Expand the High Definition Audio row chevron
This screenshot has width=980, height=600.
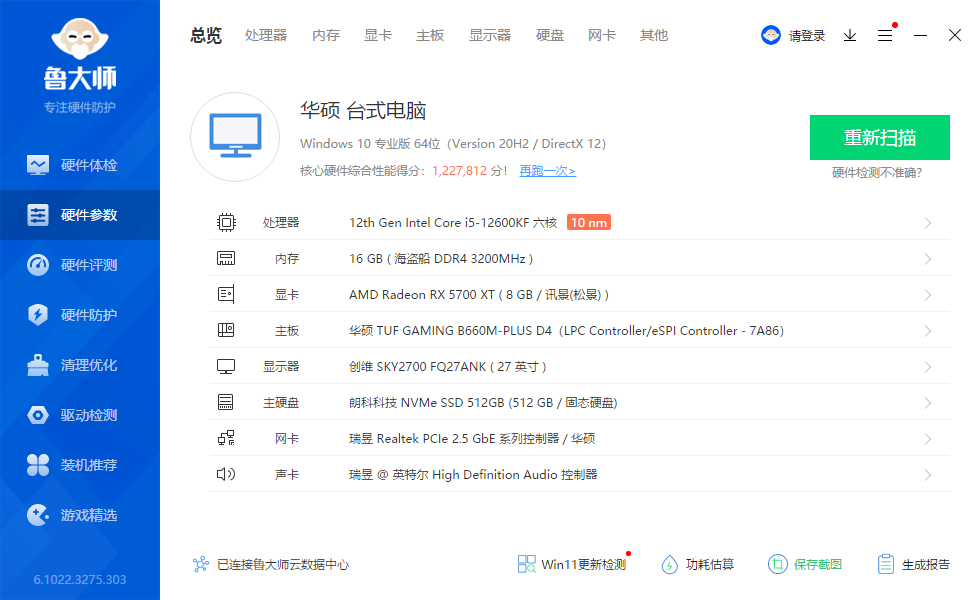point(928,475)
